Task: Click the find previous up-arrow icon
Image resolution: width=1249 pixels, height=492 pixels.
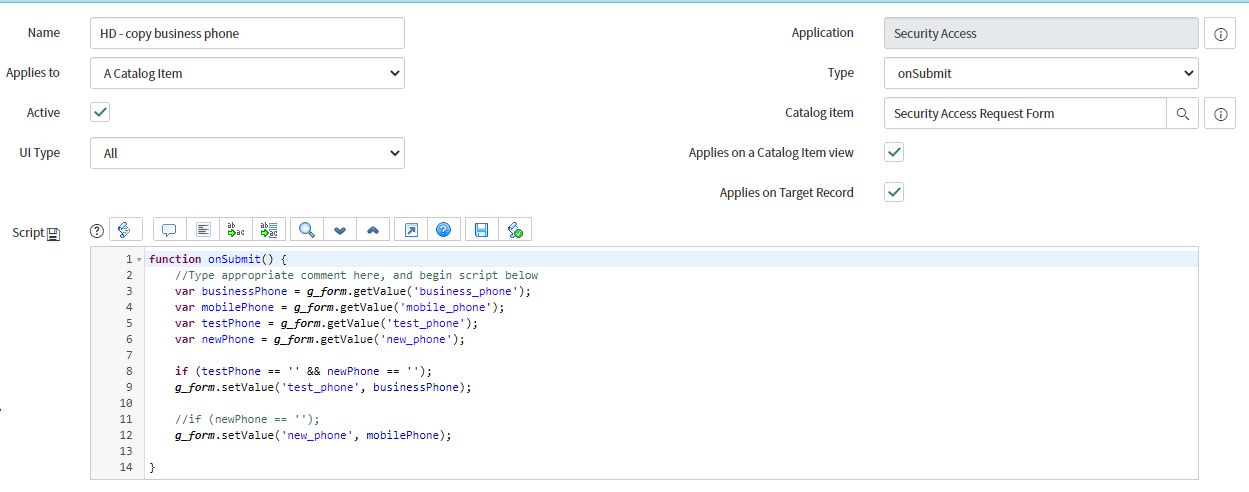Action: (x=373, y=230)
